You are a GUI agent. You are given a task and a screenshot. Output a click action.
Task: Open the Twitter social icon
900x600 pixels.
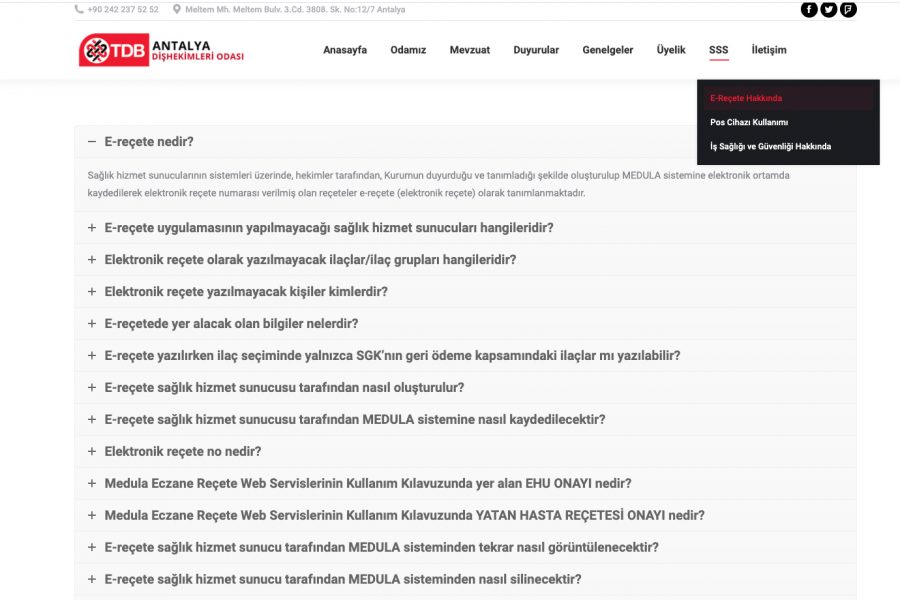[x=829, y=10]
